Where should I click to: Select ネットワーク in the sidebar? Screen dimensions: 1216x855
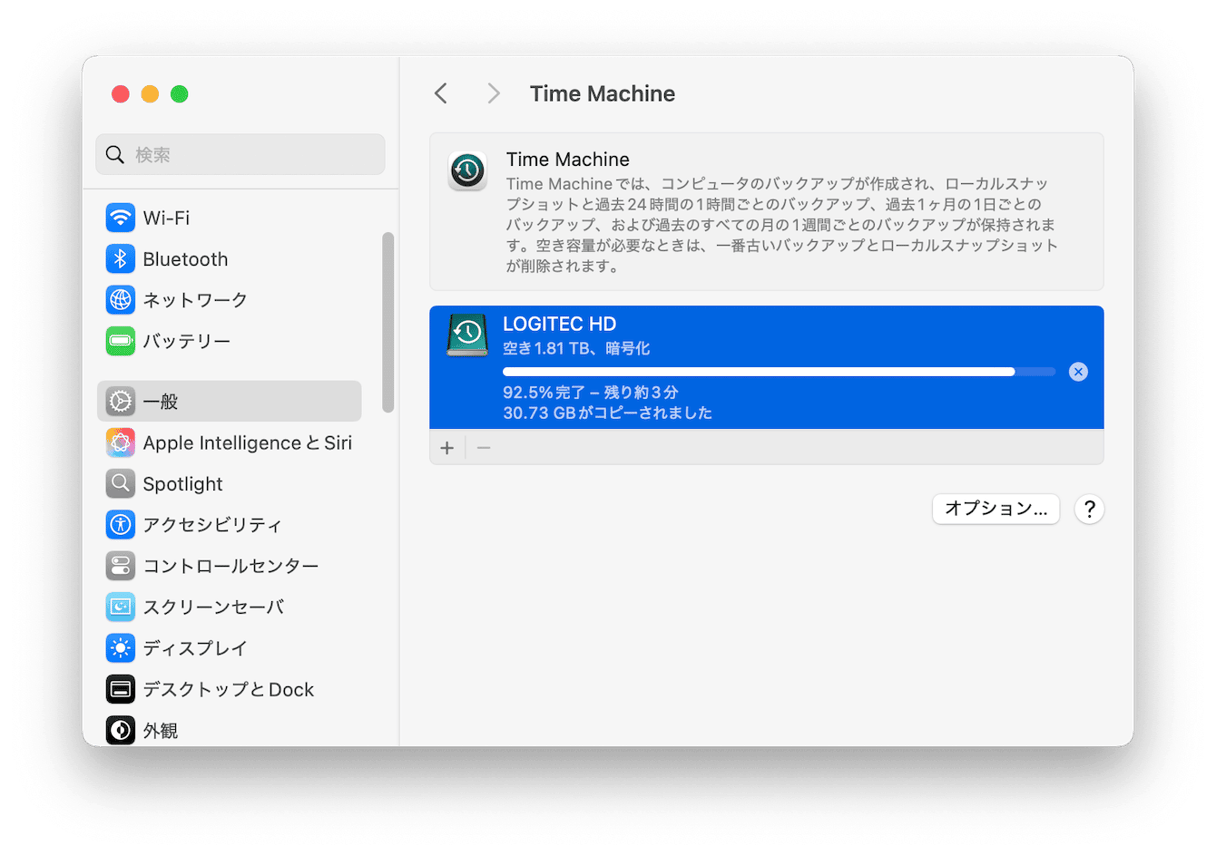coord(229,300)
